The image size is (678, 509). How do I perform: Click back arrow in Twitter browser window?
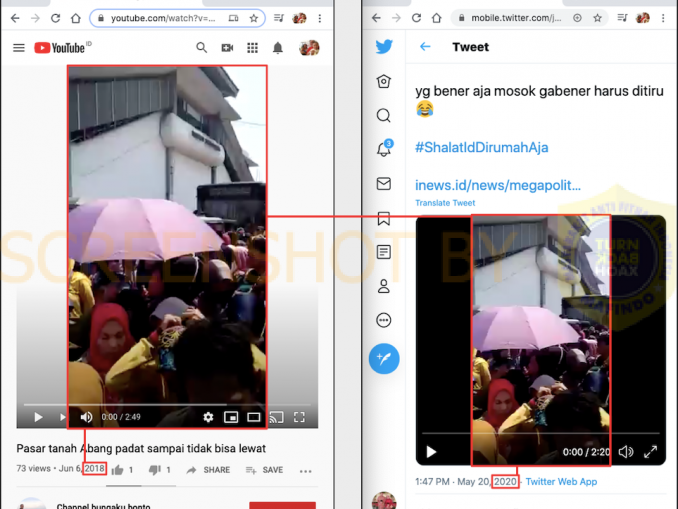[x=377, y=18]
